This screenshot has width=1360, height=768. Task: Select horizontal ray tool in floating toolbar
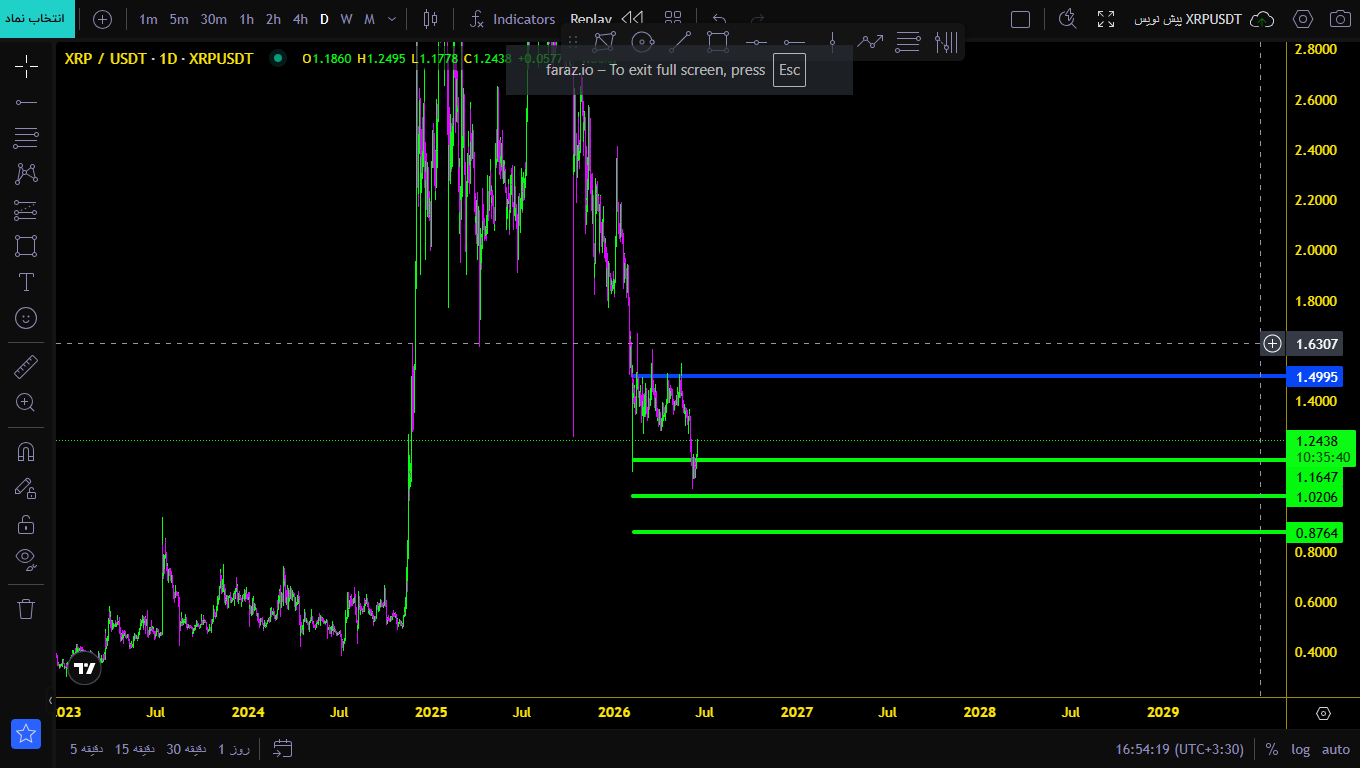(794, 42)
